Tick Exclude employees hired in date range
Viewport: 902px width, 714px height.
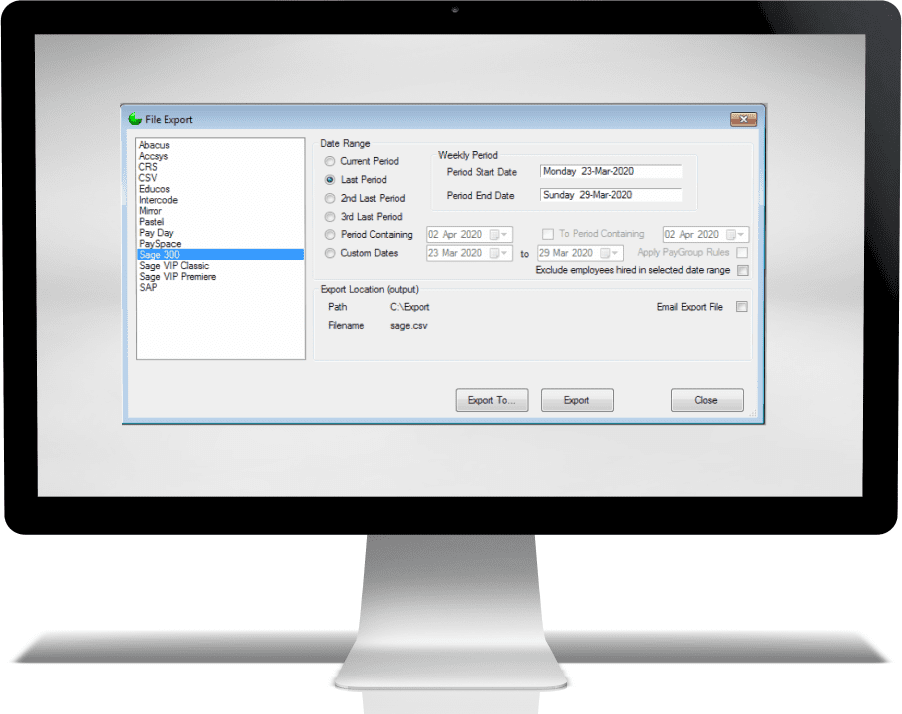coord(742,270)
